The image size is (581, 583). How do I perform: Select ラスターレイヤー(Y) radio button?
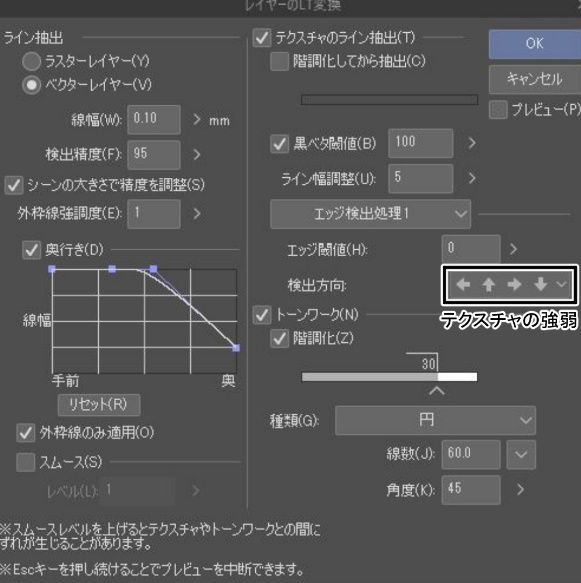[x=31, y=61]
